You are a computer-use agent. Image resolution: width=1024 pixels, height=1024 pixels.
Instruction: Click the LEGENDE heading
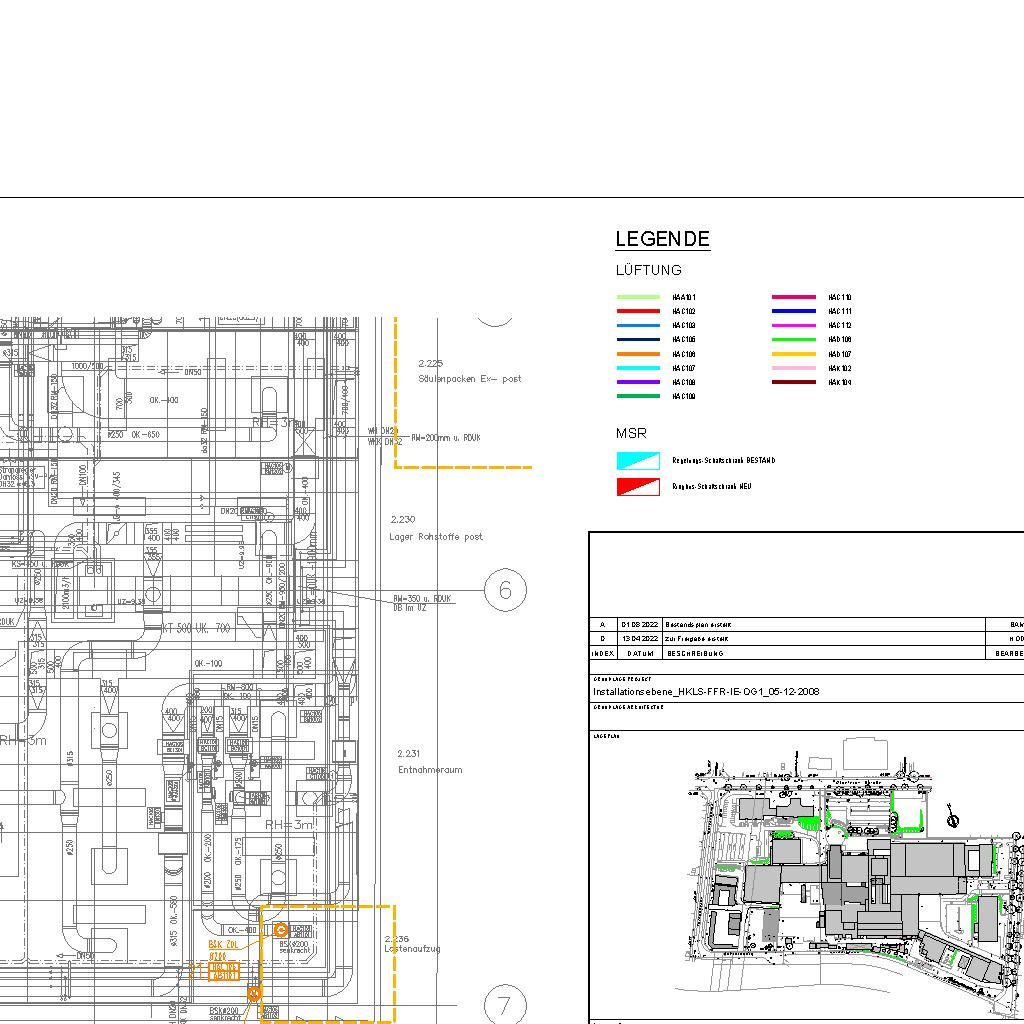tap(662, 240)
